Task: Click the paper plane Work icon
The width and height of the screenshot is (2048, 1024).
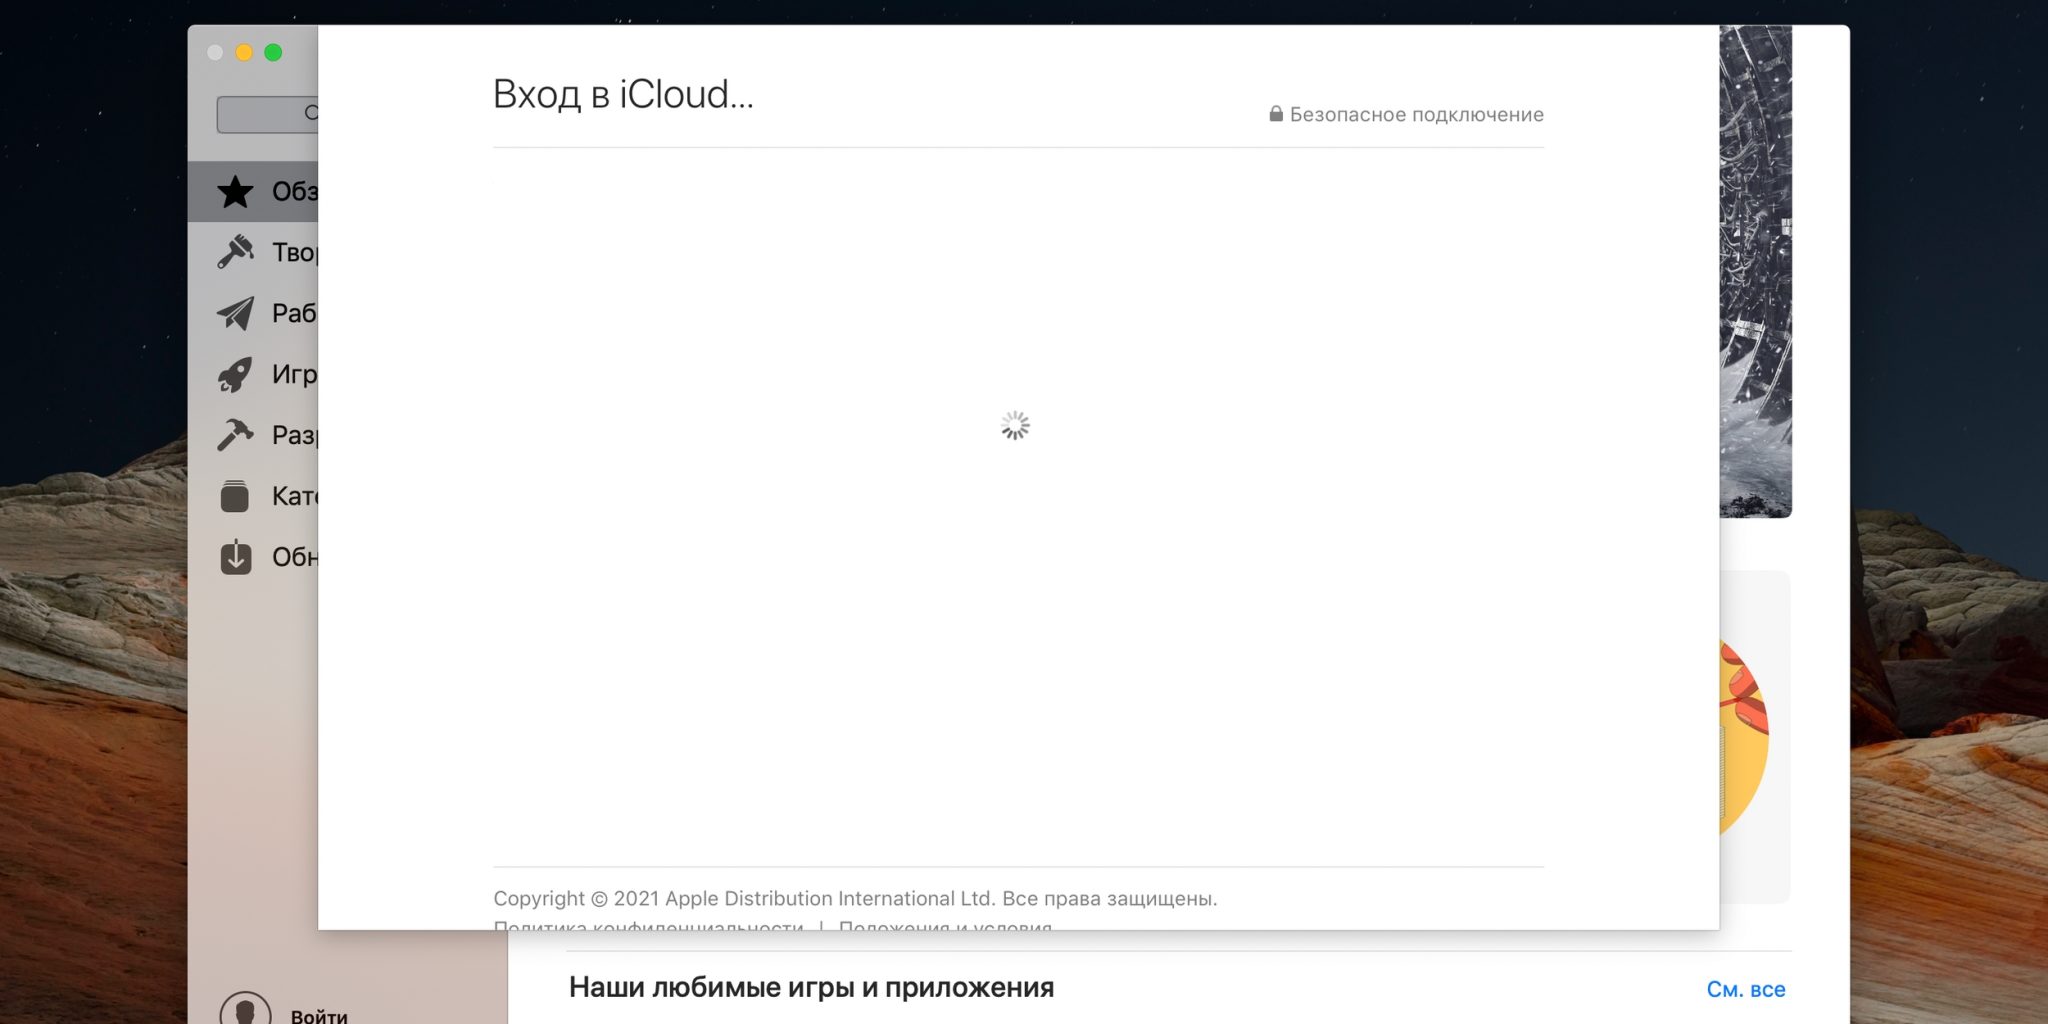Action: click(x=235, y=313)
